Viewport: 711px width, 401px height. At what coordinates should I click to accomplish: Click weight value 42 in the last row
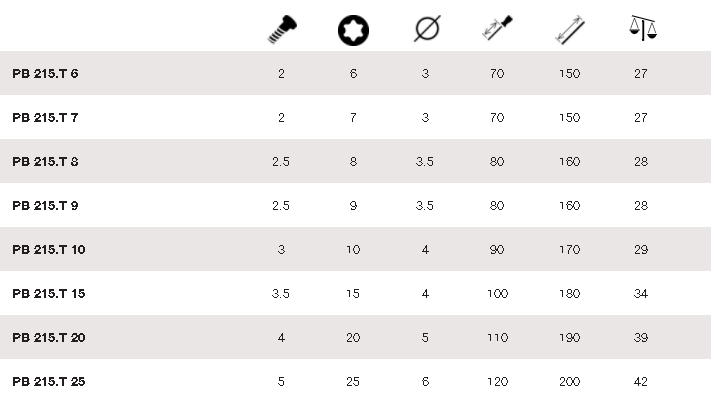point(641,382)
